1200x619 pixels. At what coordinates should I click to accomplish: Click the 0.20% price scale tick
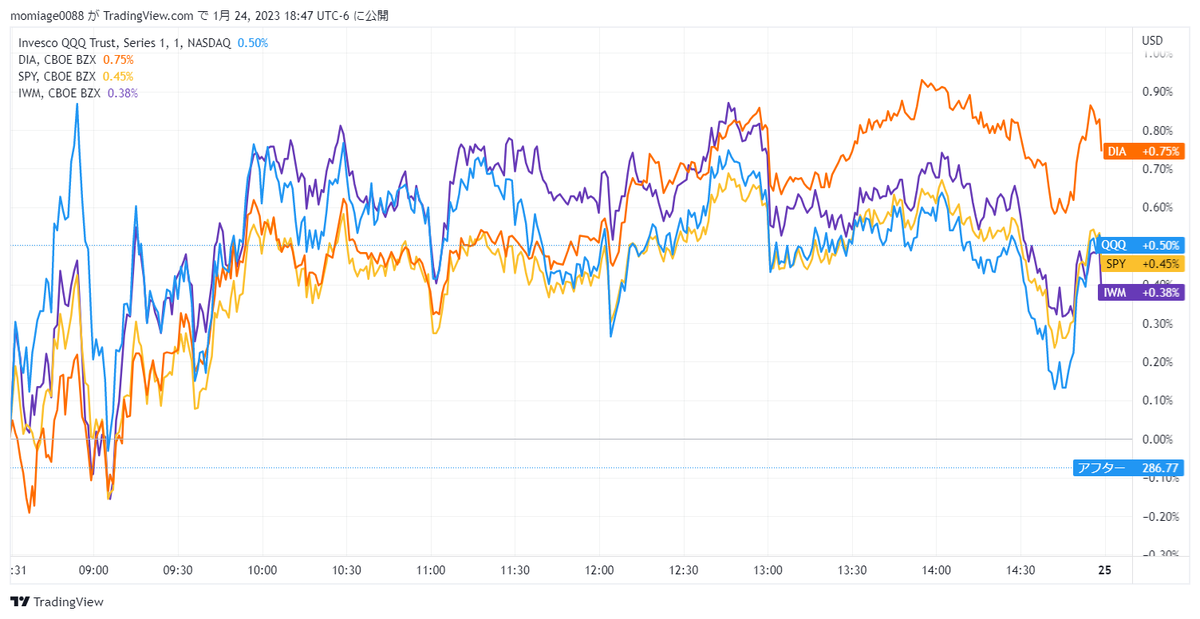pyautogui.click(x=1158, y=362)
